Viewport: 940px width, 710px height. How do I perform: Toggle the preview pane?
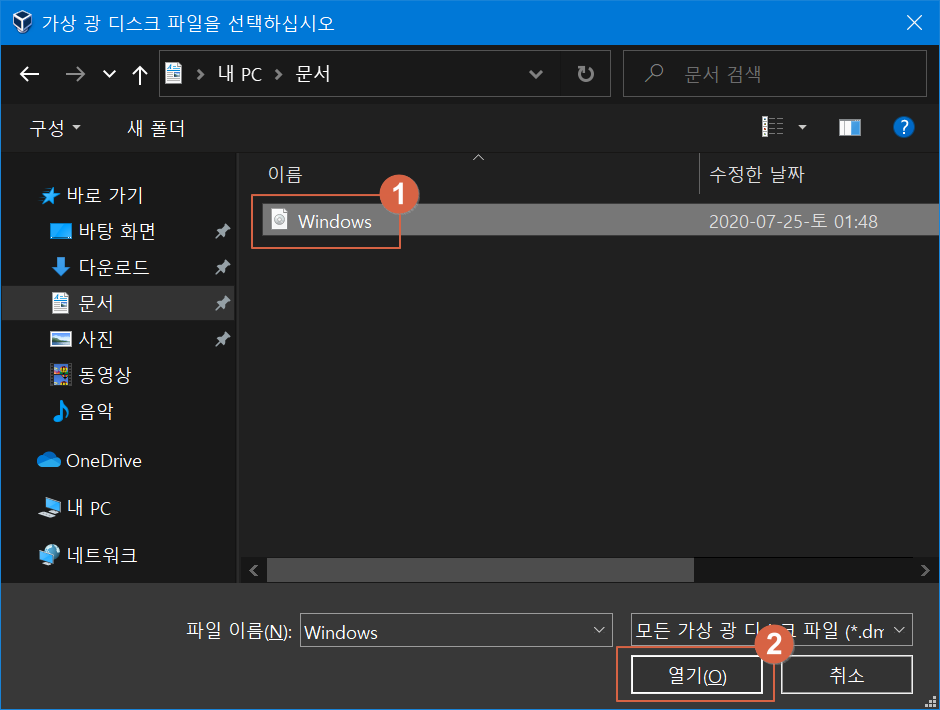coord(849,127)
